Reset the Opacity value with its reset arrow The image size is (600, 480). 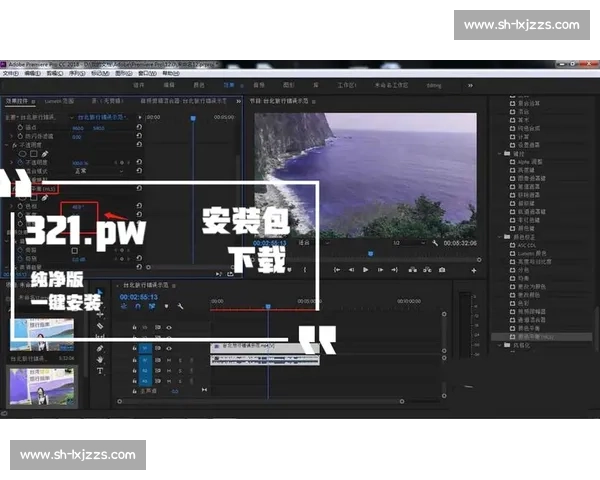click(139, 162)
